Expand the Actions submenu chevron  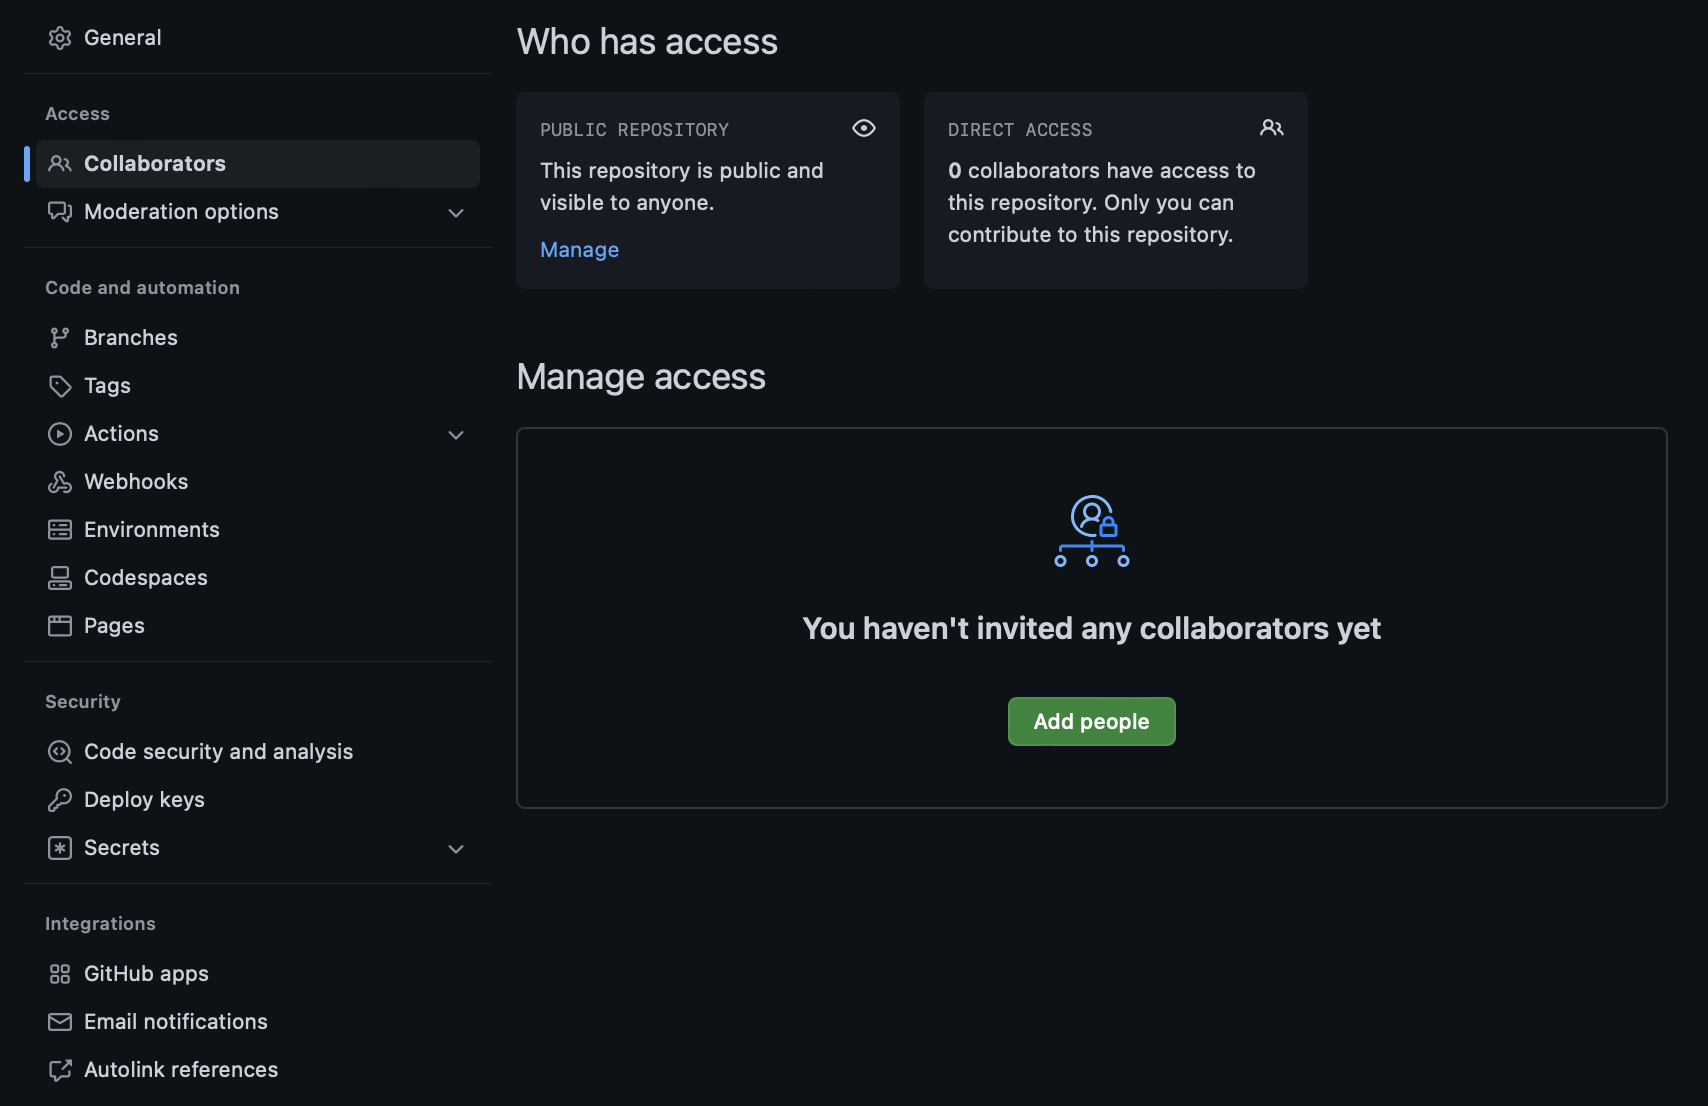pos(456,435)
